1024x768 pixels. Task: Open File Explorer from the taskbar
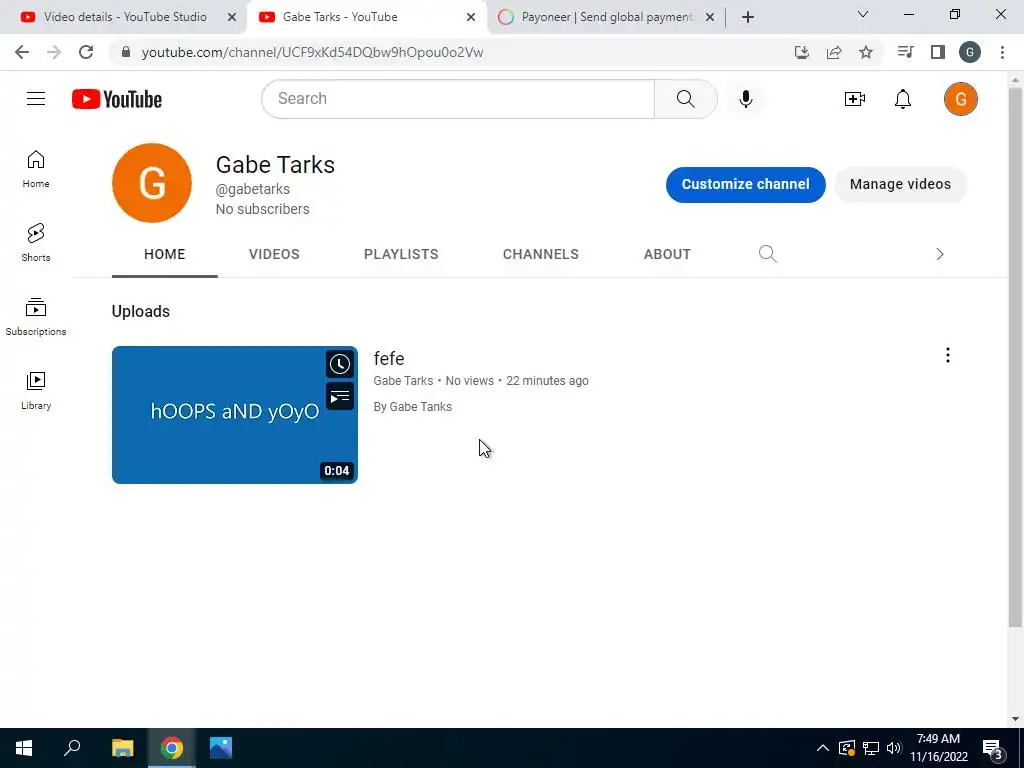click(122, 748)
